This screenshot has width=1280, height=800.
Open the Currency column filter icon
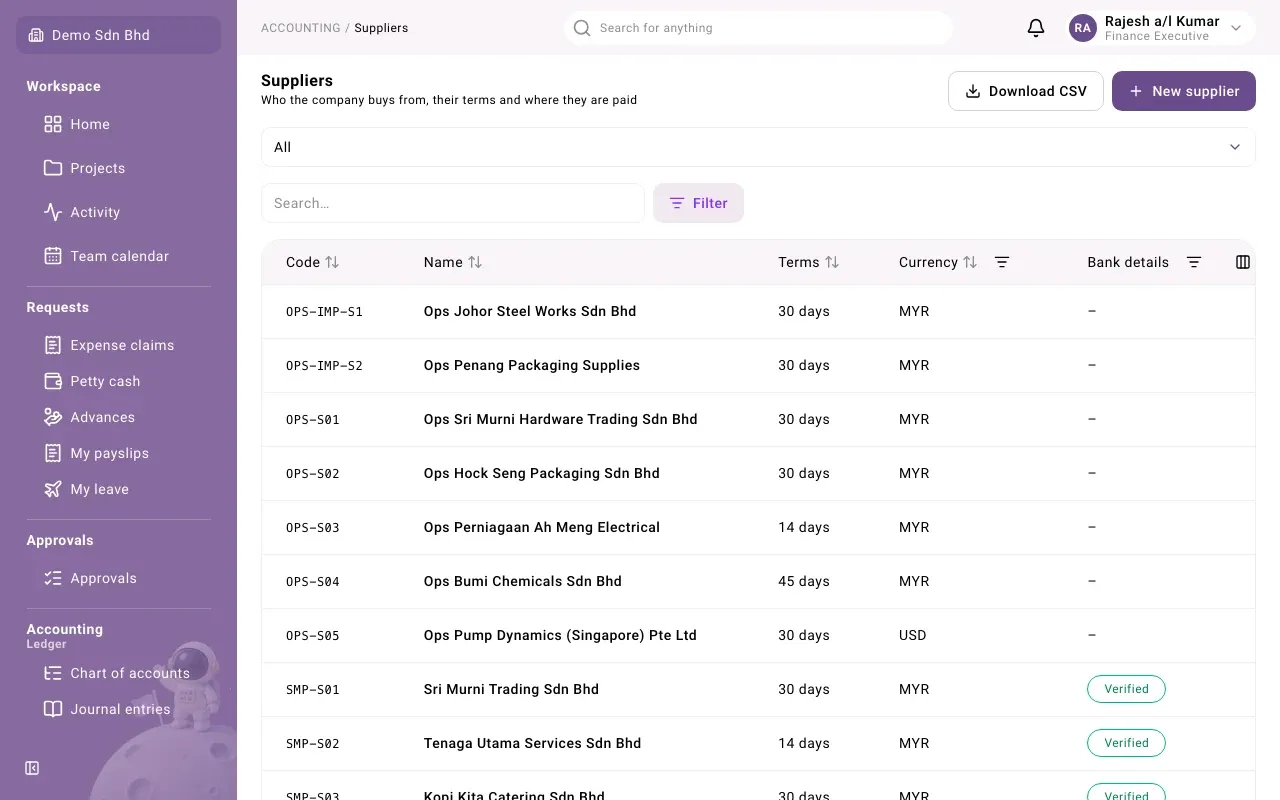click(1002, 262)
